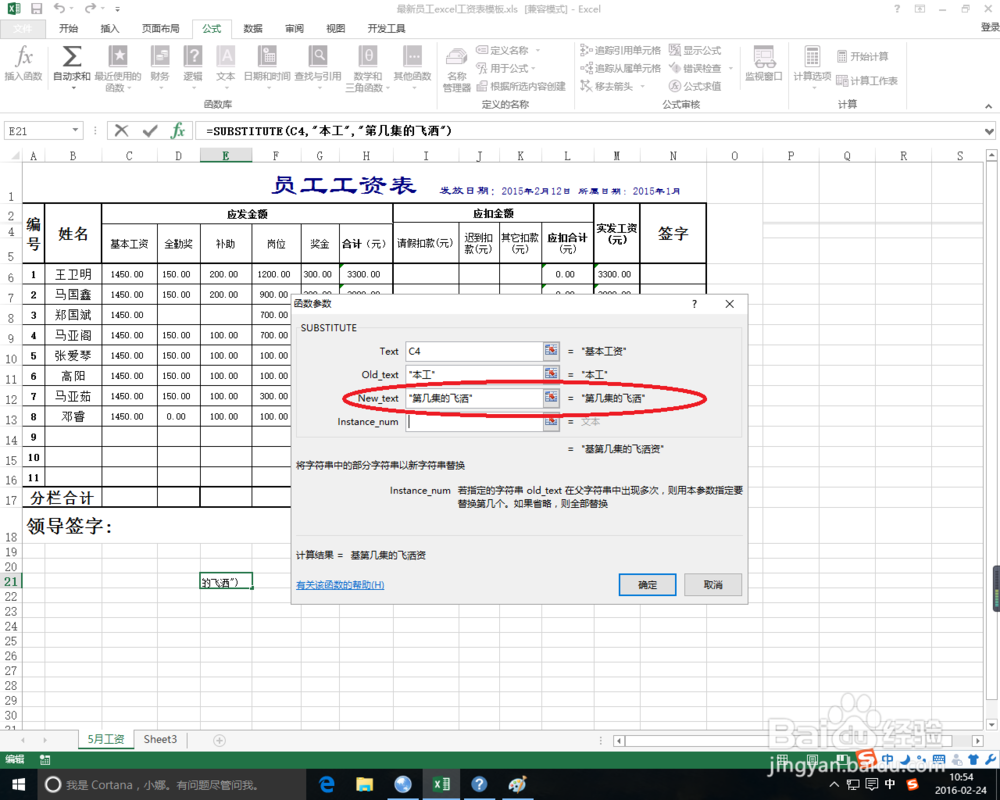Switch to the Data (数据) tab
This screenshot has height=800, width=1000.
[253, 29]
